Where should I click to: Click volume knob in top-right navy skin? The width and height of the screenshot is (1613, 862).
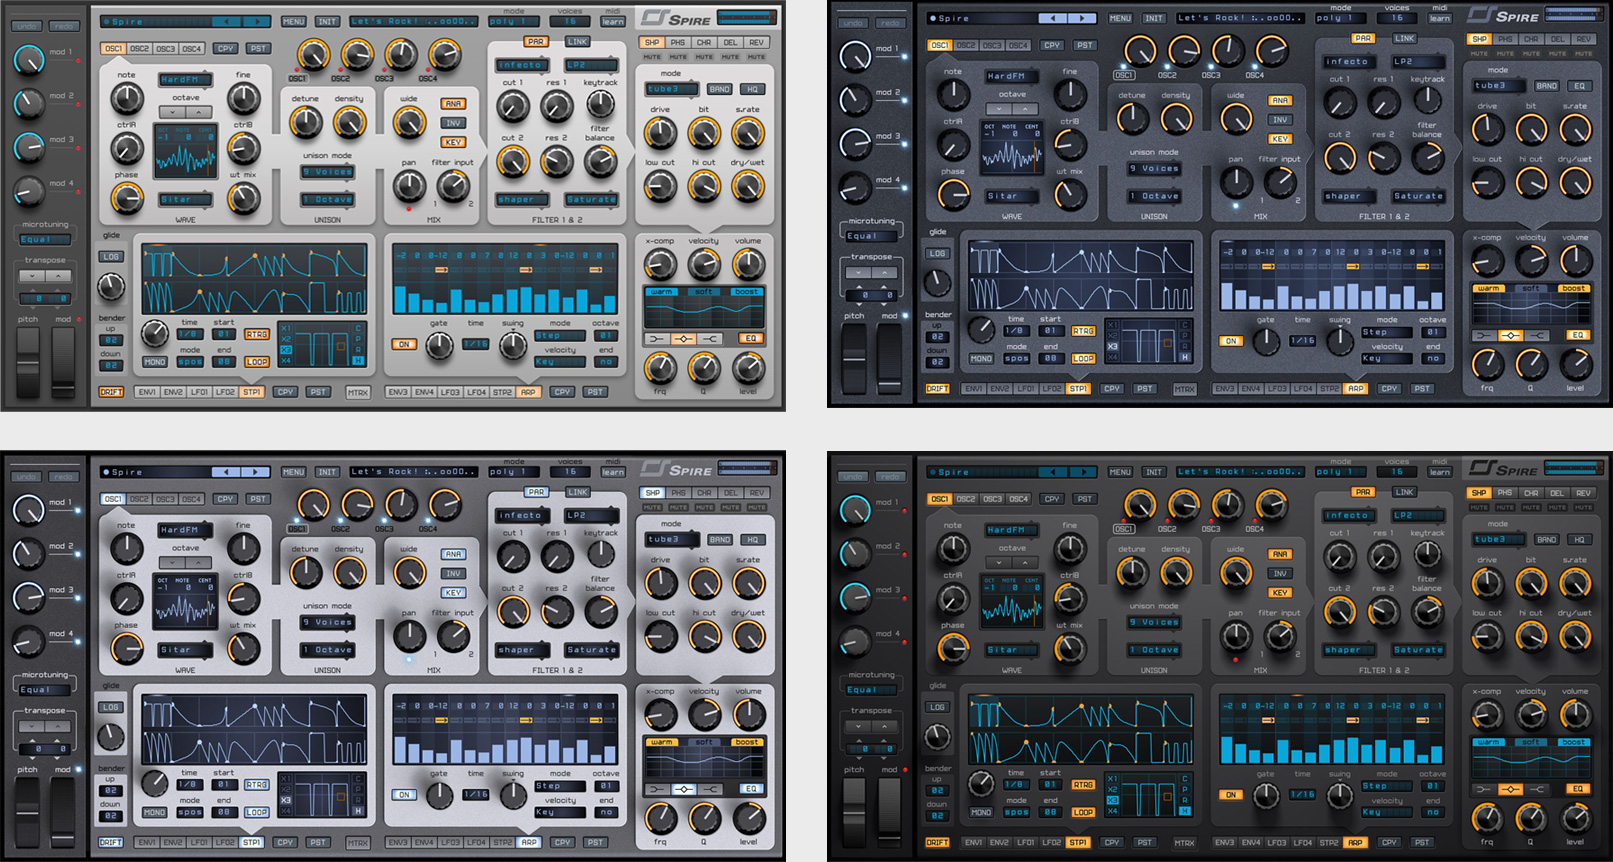pyautogui.click(x=1575, y=260)
